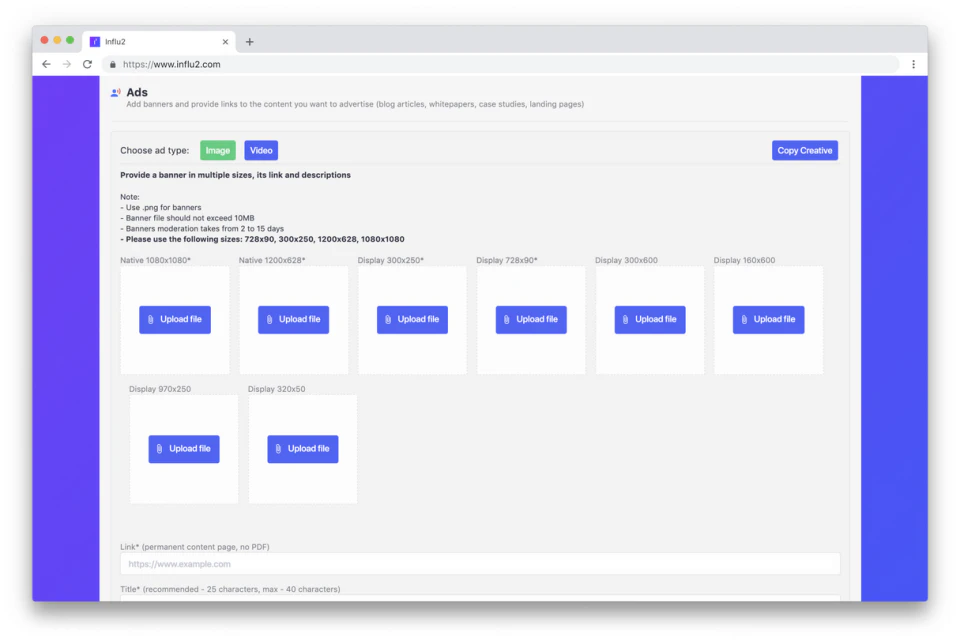
Task: Reload the page using the refresh icon
Action: coord(87,63)
